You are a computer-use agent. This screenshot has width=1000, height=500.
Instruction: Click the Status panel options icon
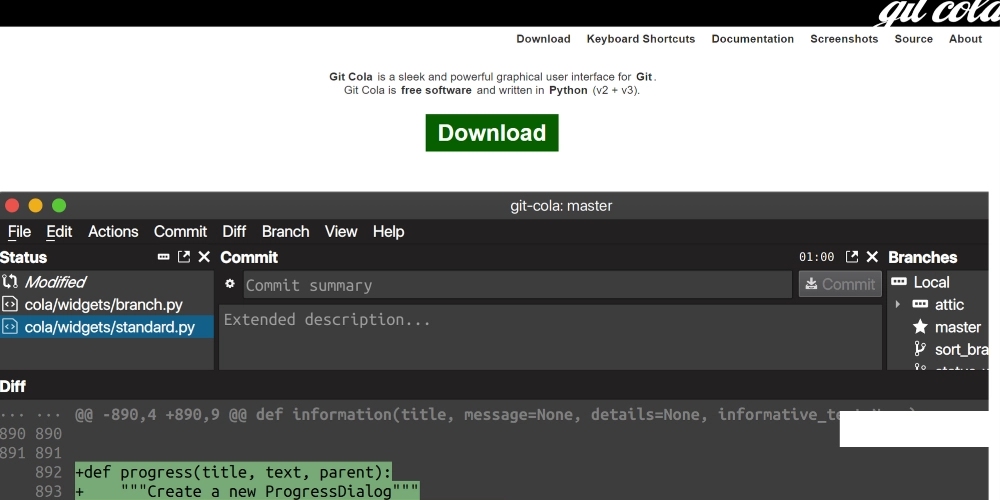pyautogui.click(x=164, y=257)
